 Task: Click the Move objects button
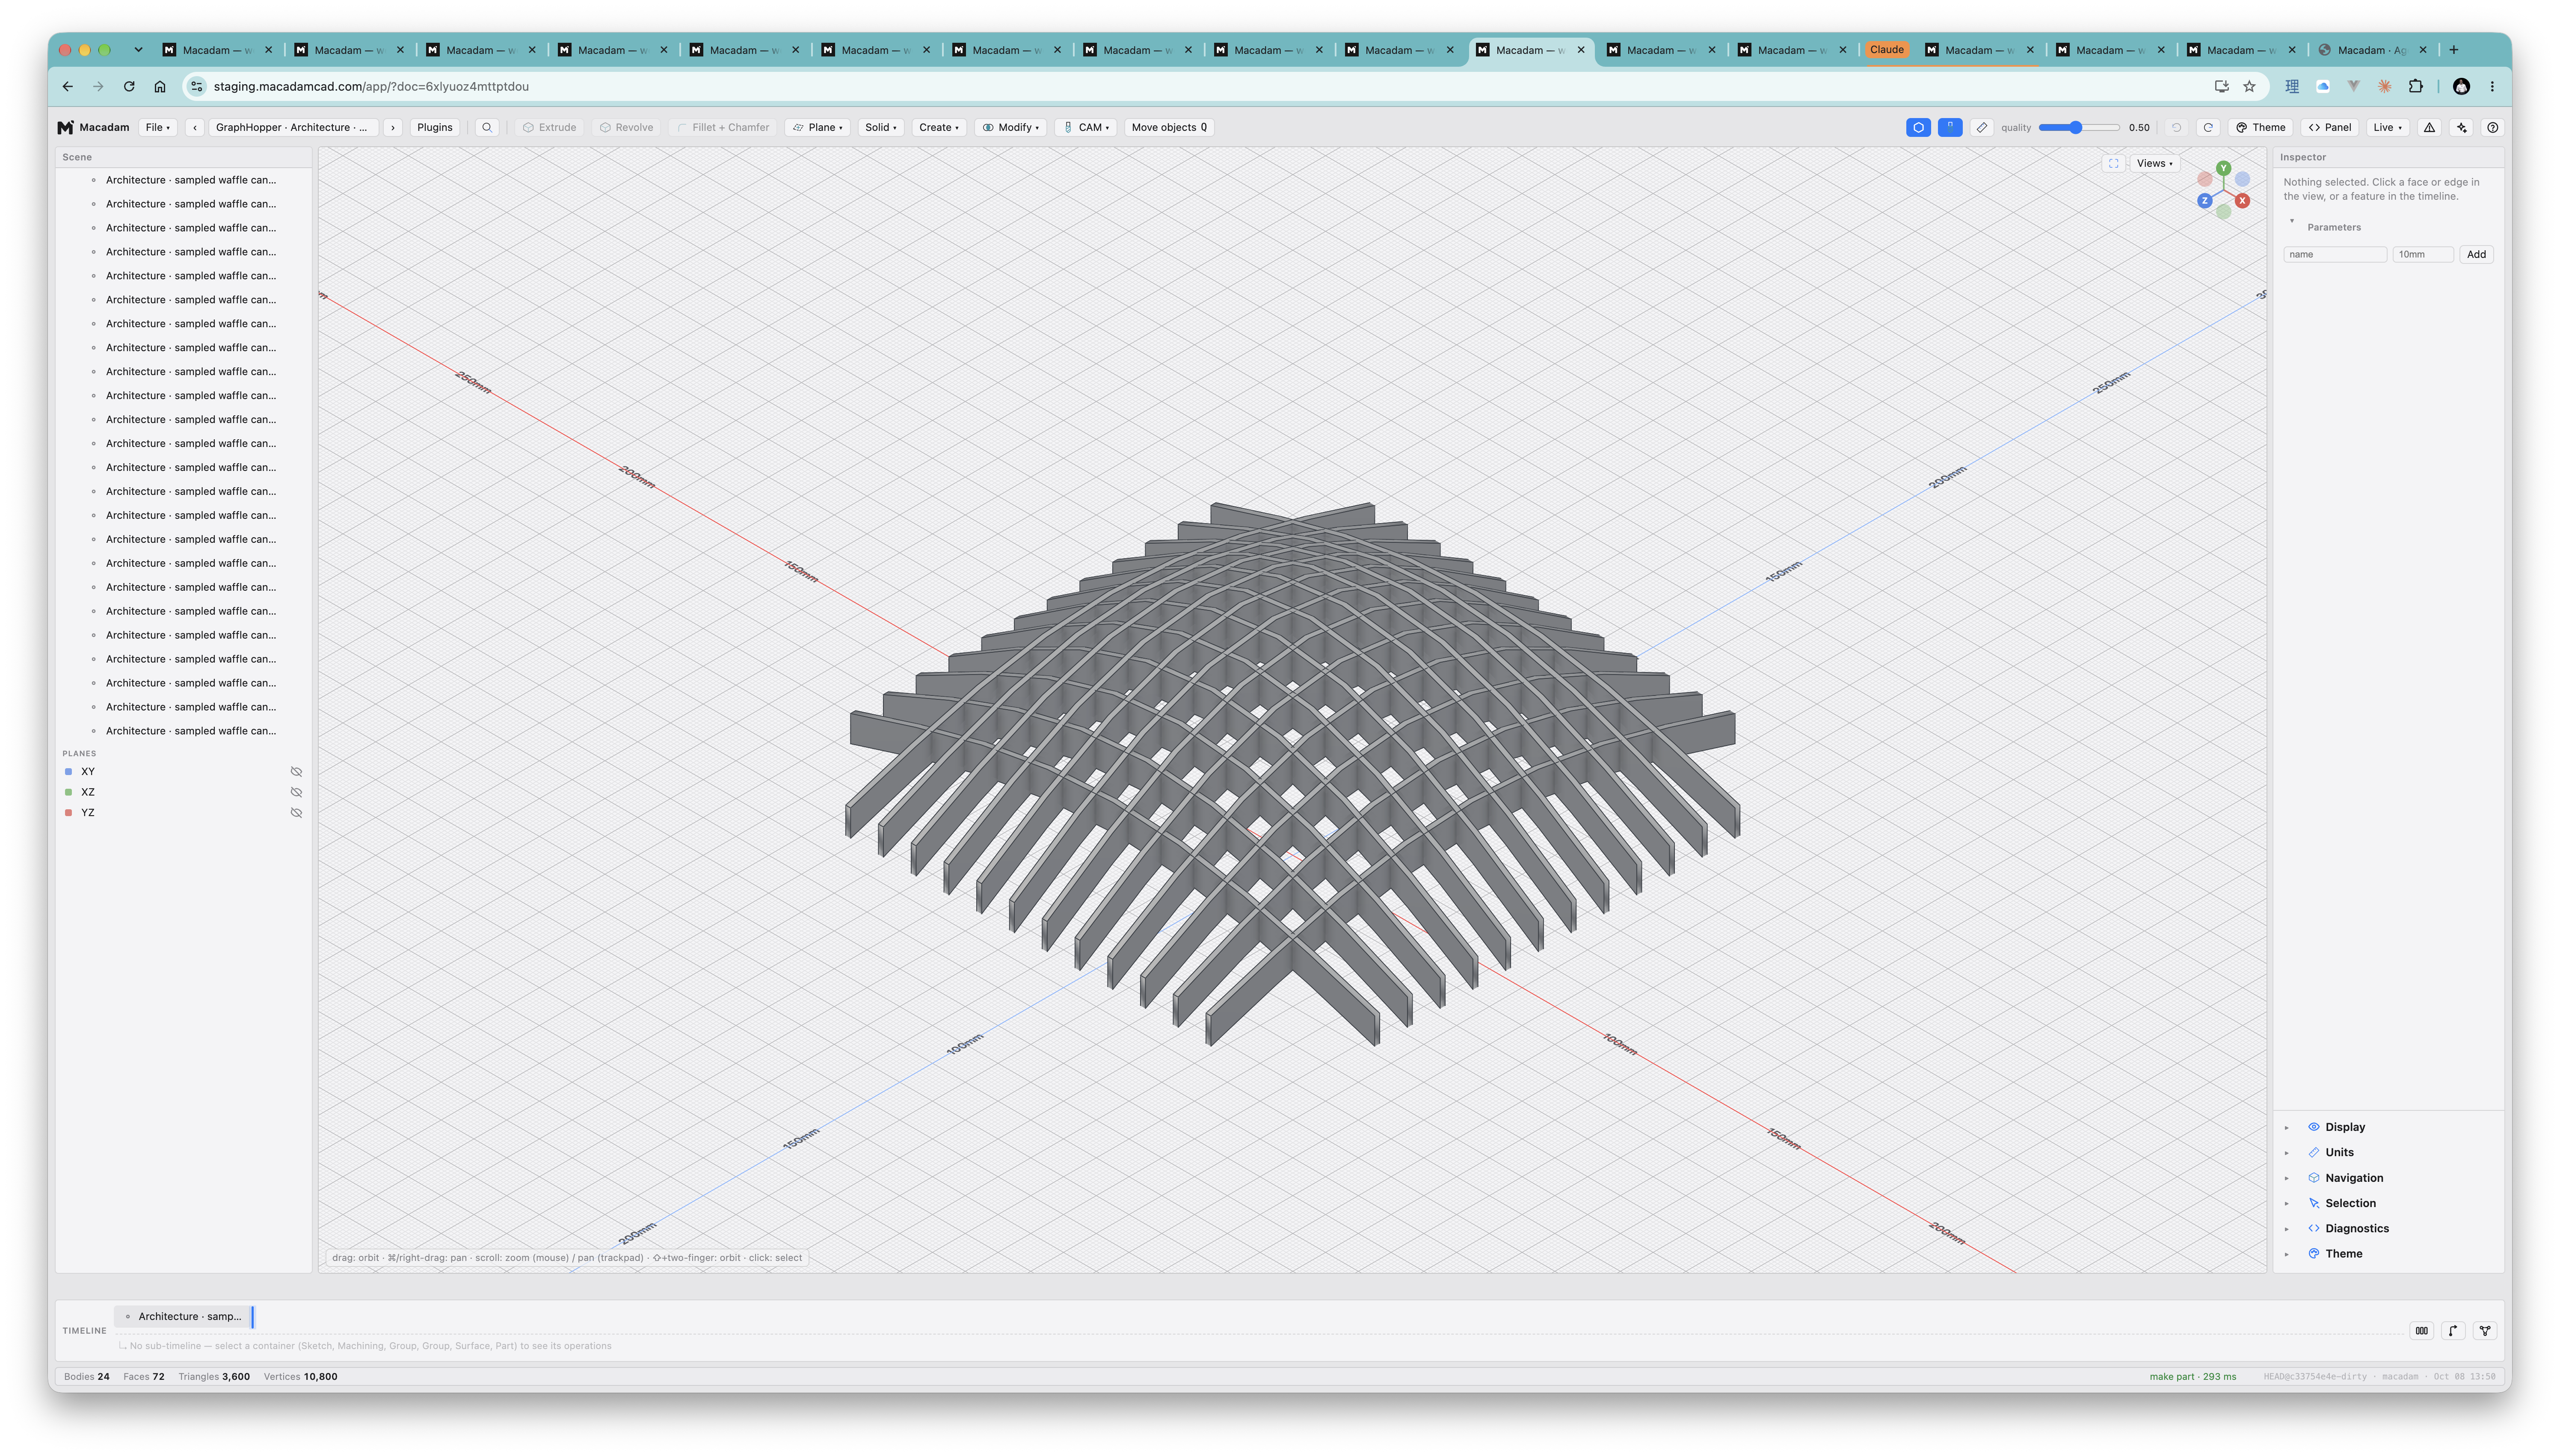(x=1169, y=127)
